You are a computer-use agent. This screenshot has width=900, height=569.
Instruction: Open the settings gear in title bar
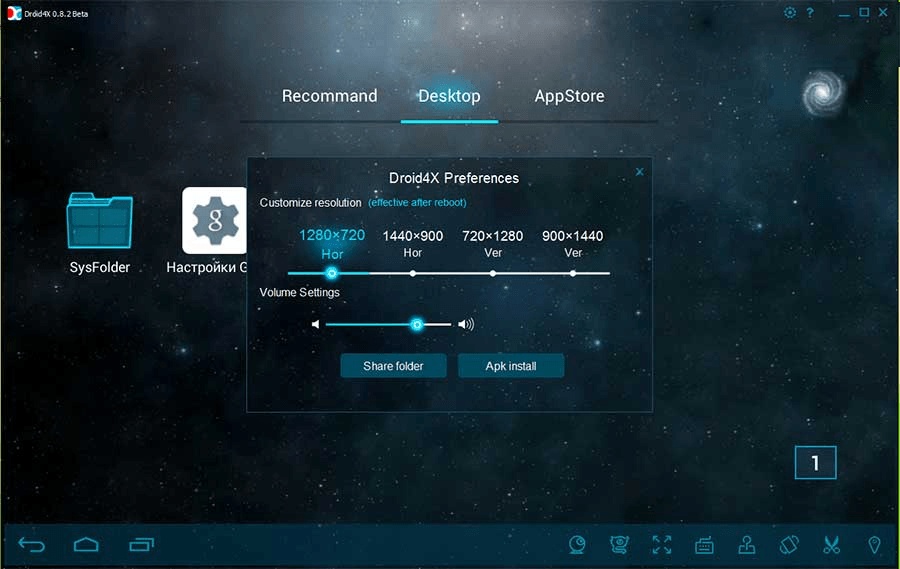click(x=790, y=13)
